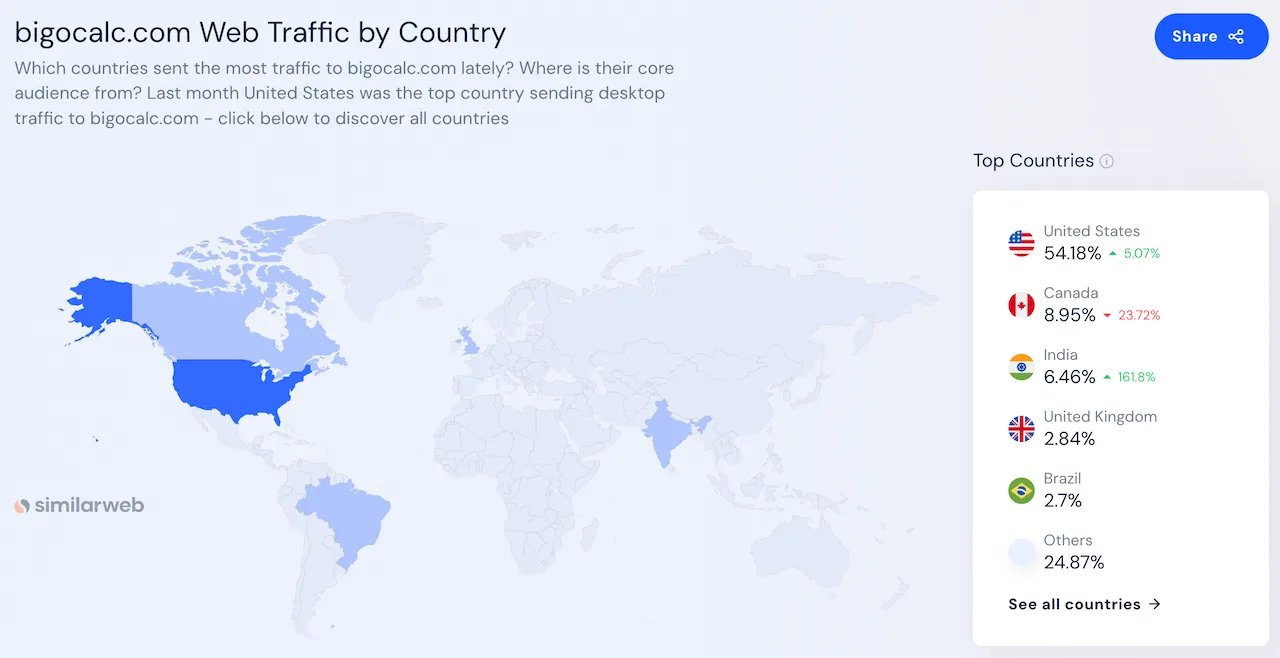Click the Share button
This screenshot has width=1280, height=658.
coord(1210,37)
